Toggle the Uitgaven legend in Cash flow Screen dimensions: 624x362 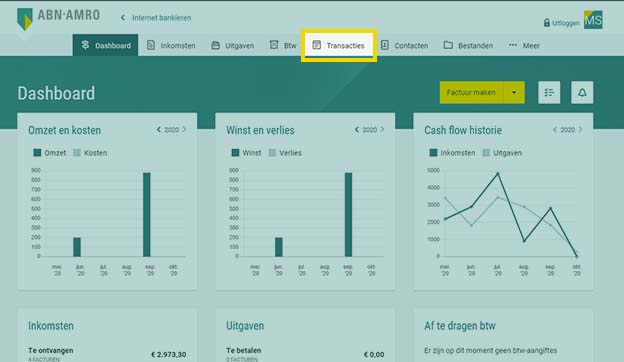502,153
